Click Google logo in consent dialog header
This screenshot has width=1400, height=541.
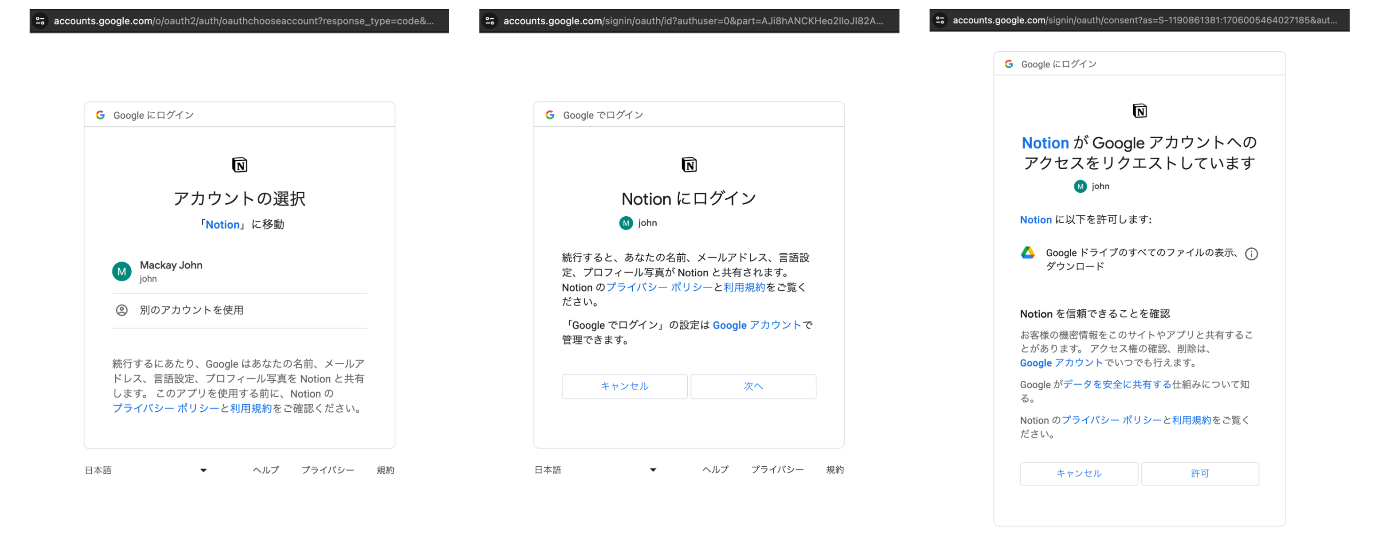click(x=1008, y=64)
